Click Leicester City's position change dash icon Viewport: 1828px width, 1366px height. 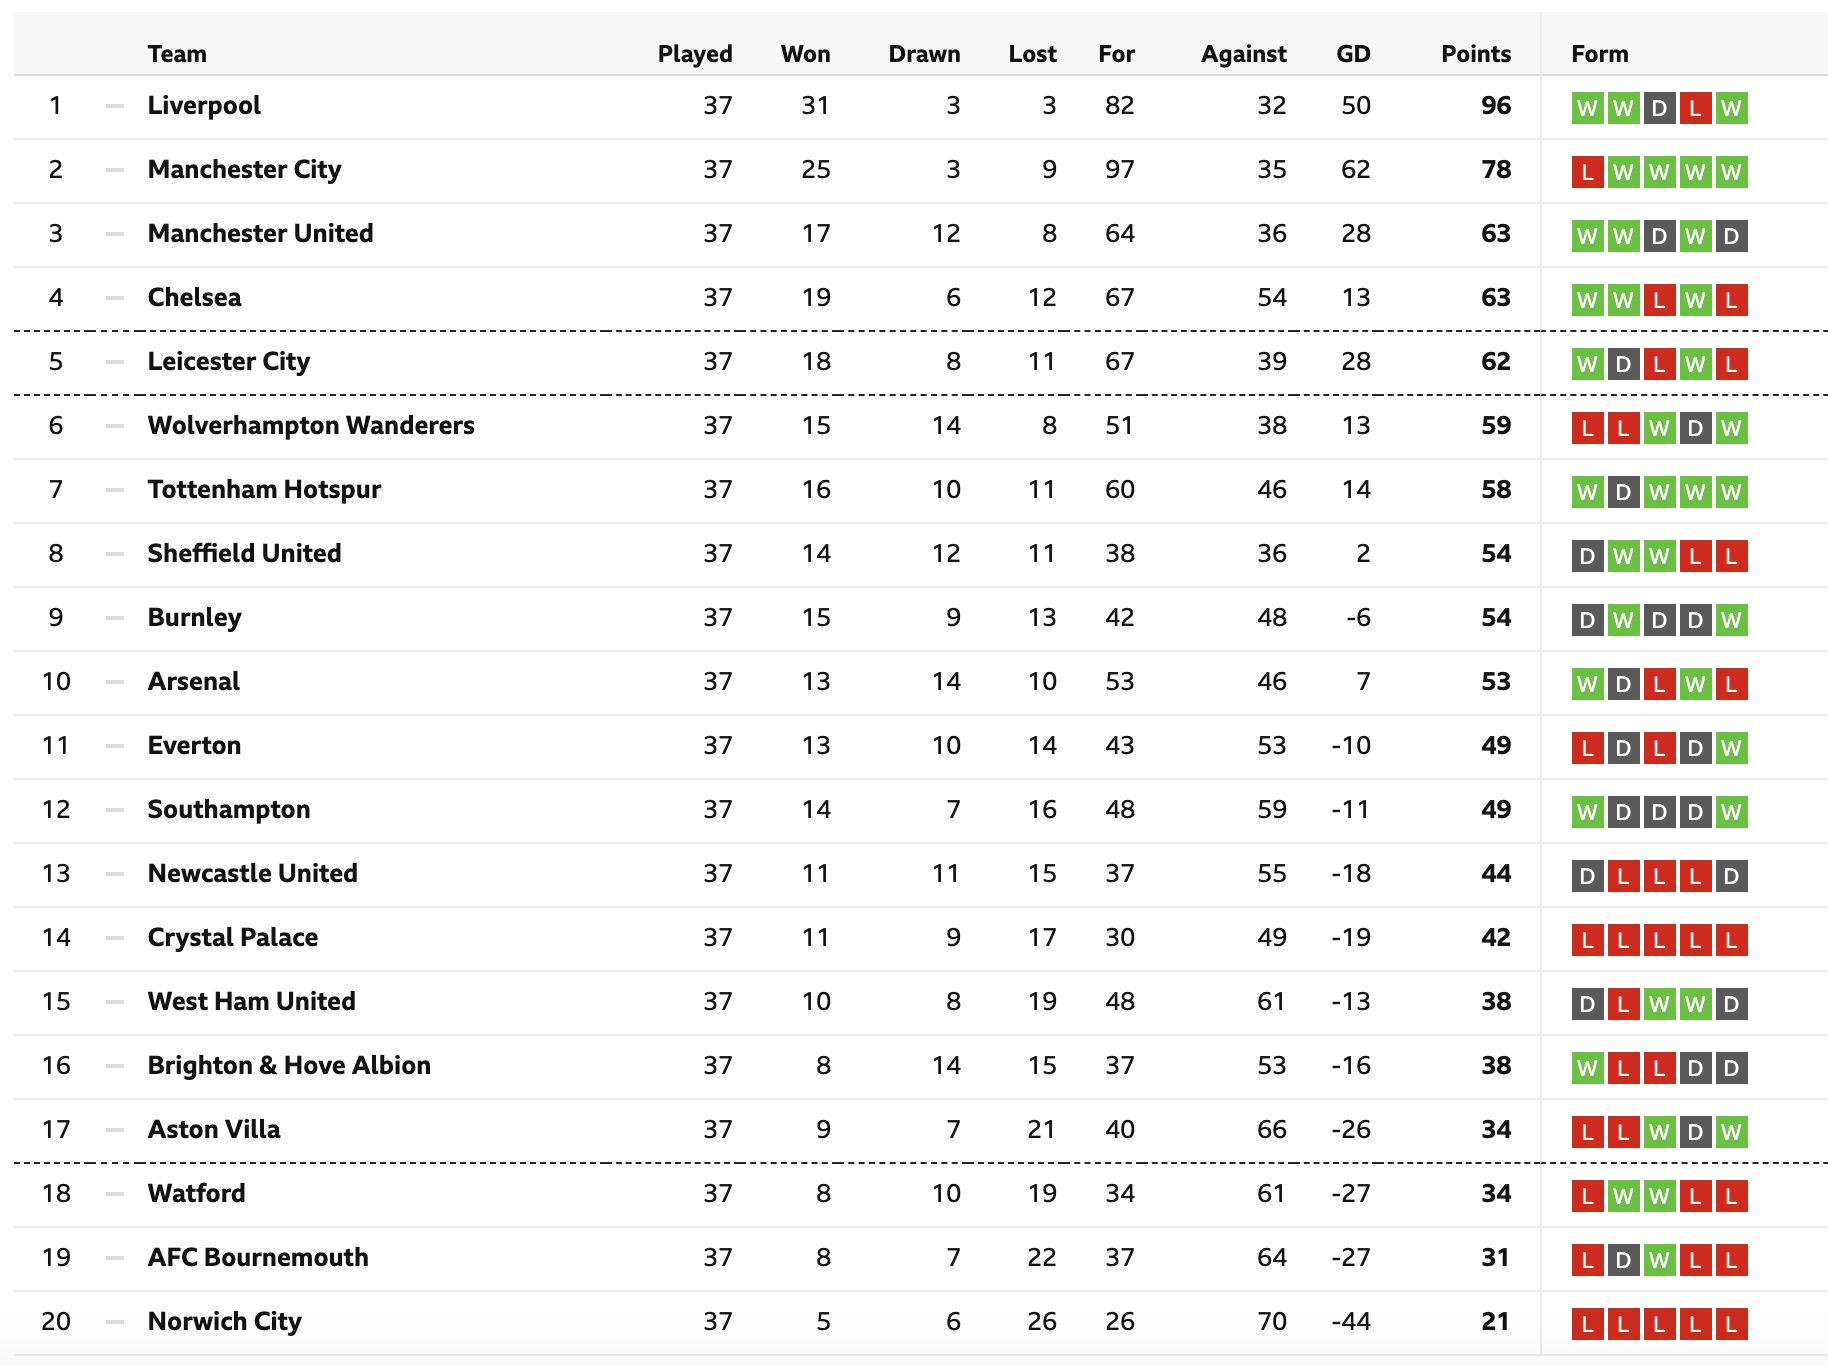[x=115, y=362]
